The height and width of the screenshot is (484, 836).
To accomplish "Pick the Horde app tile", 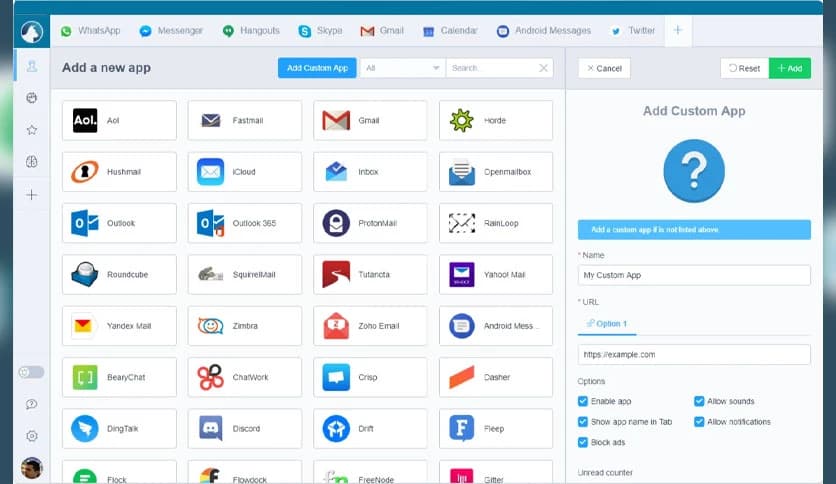I will coord(496,120).
